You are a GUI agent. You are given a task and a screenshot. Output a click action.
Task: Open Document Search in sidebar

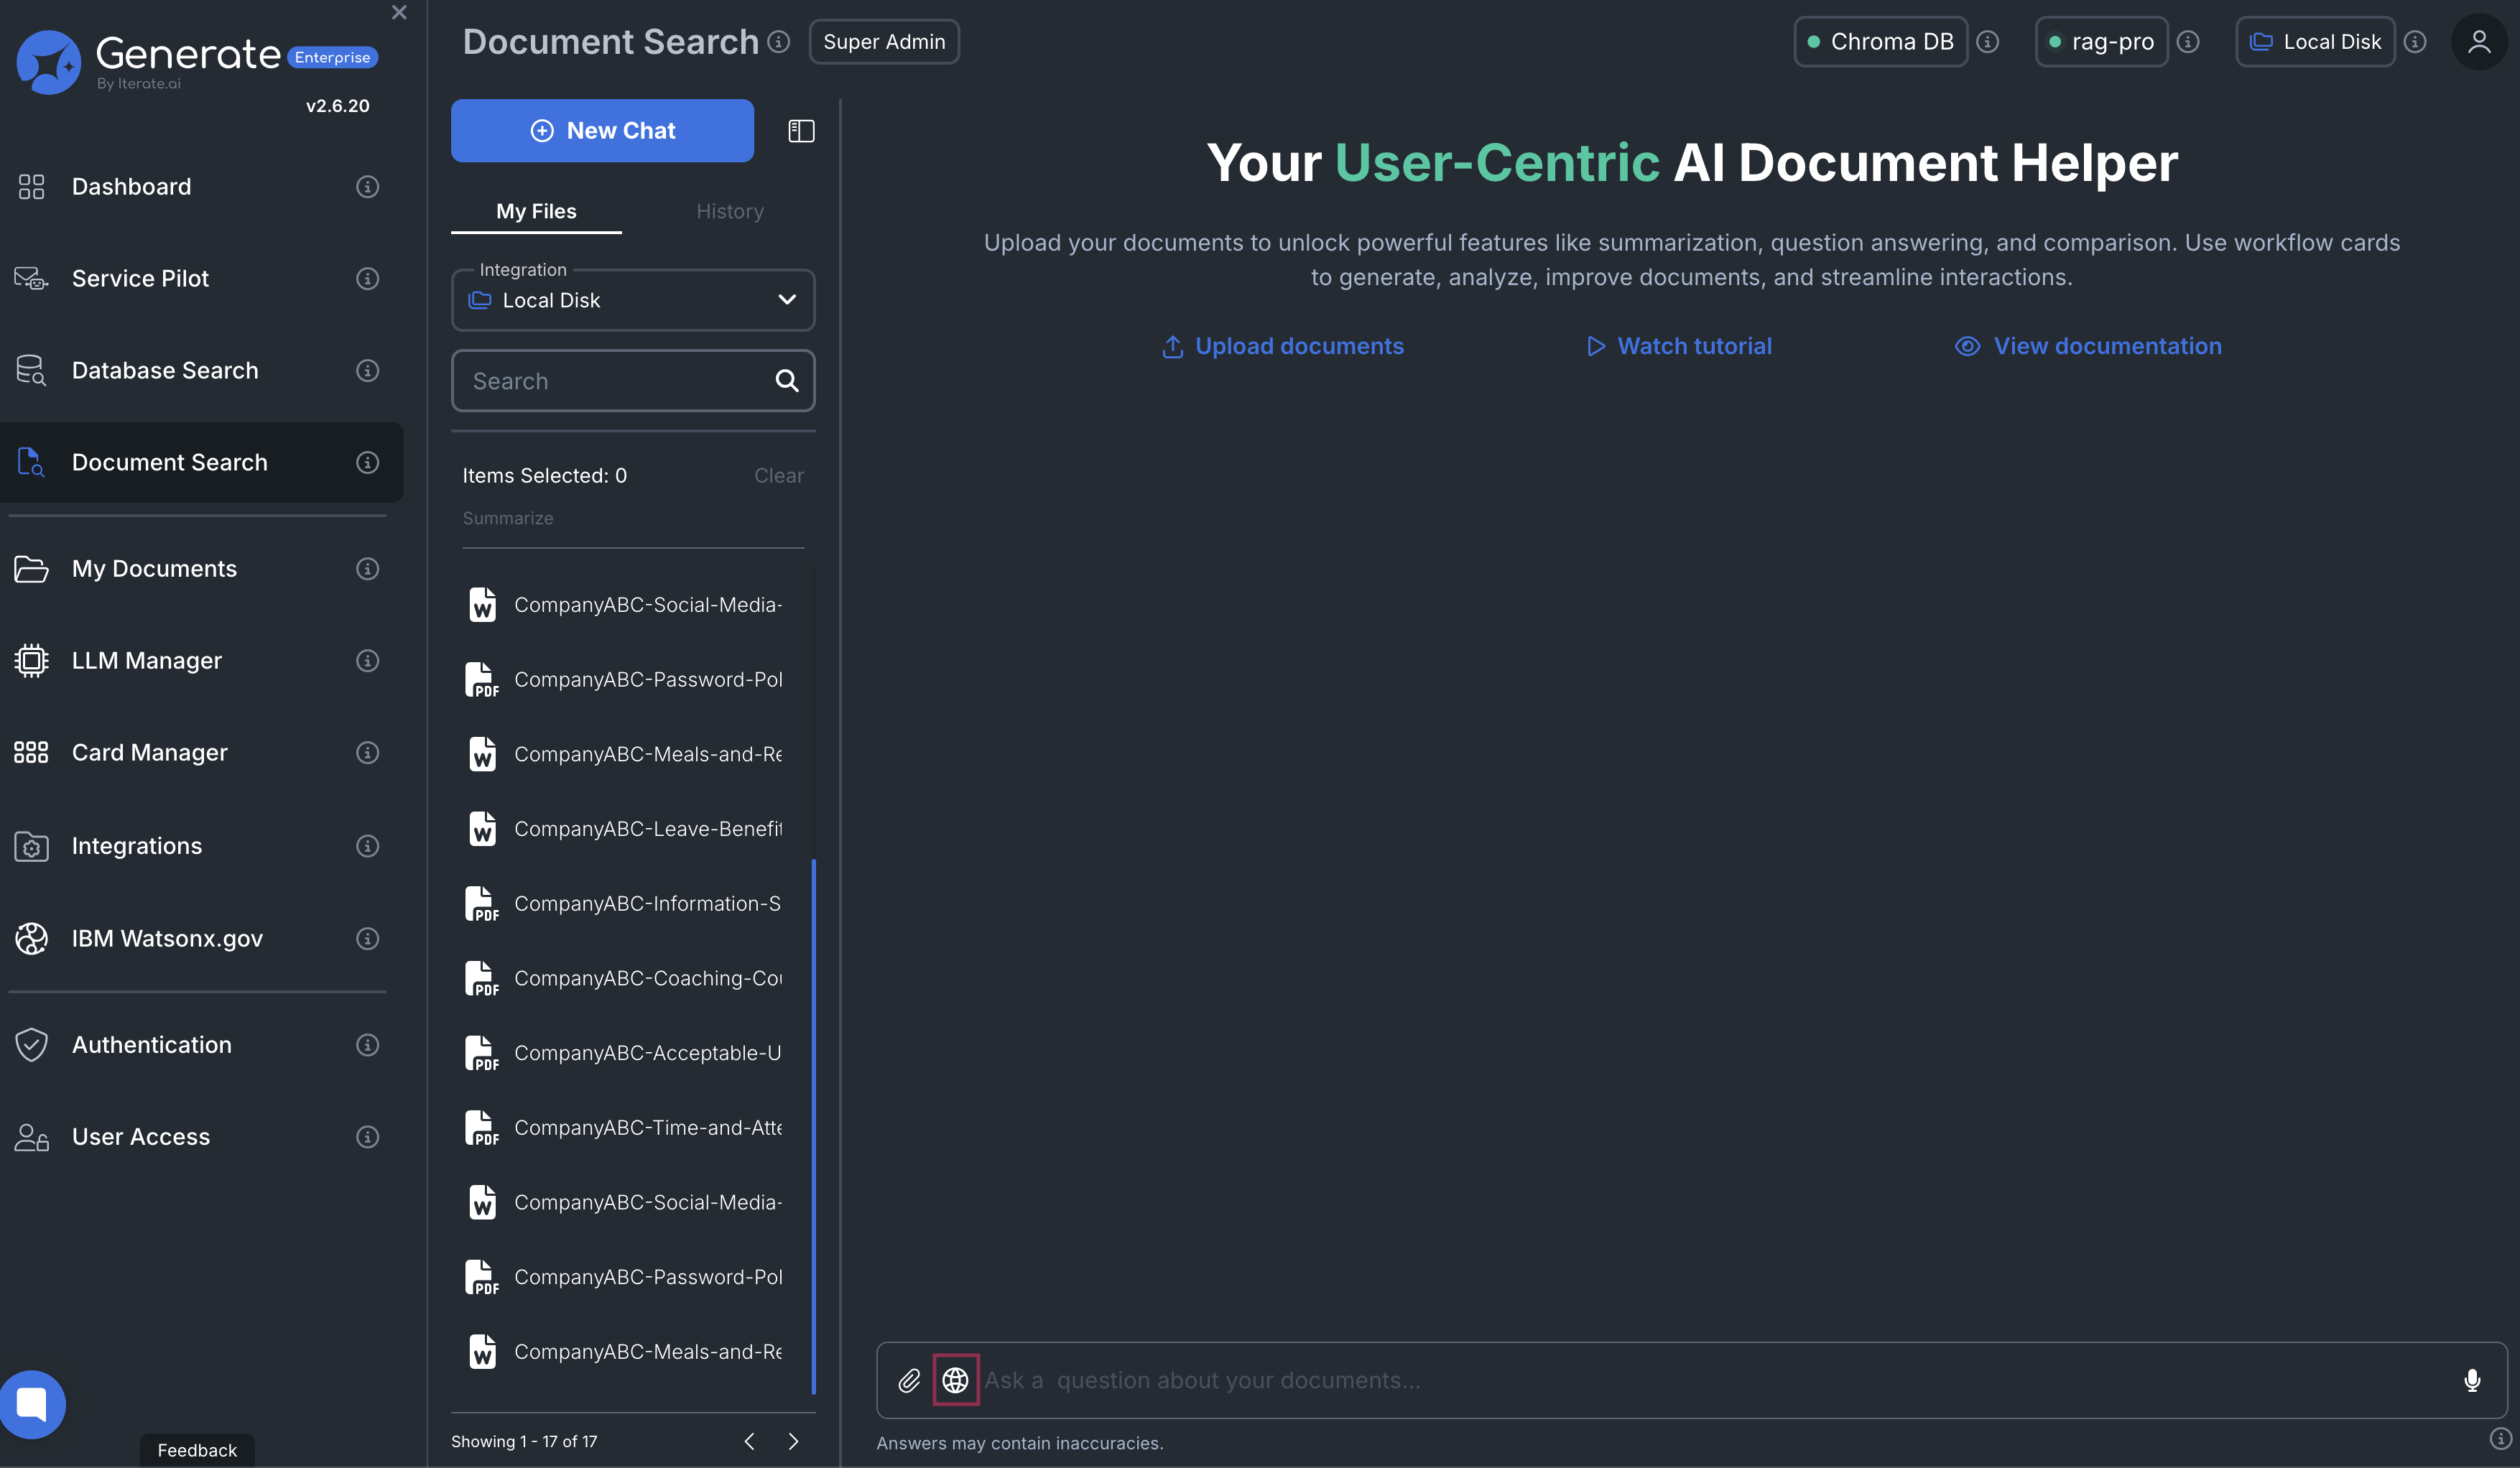[201, 462]
